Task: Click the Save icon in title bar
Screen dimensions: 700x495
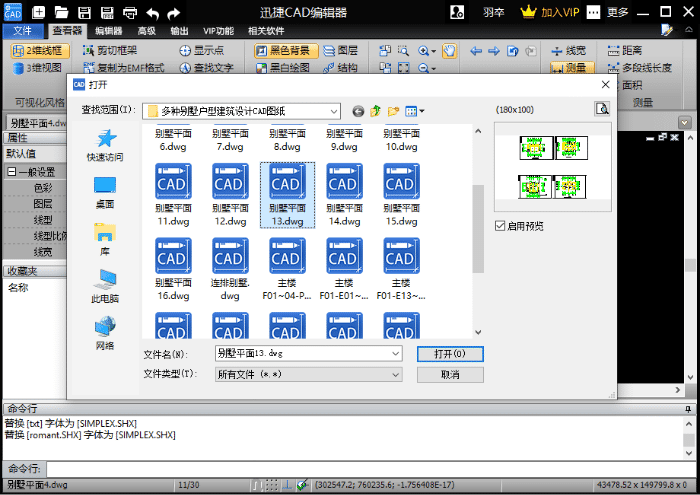Action: click(84, 12)
